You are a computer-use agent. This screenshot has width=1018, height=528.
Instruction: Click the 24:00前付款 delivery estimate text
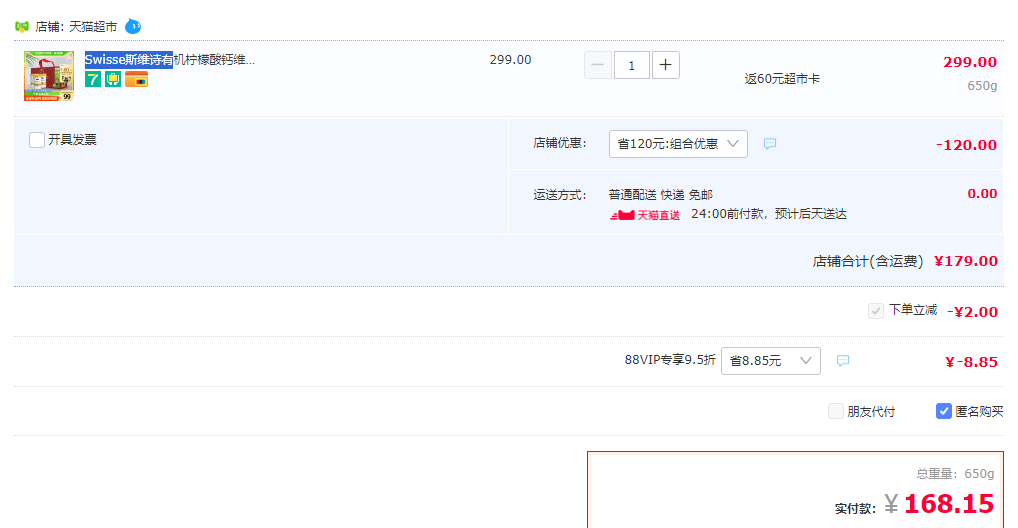click(769, 214)
